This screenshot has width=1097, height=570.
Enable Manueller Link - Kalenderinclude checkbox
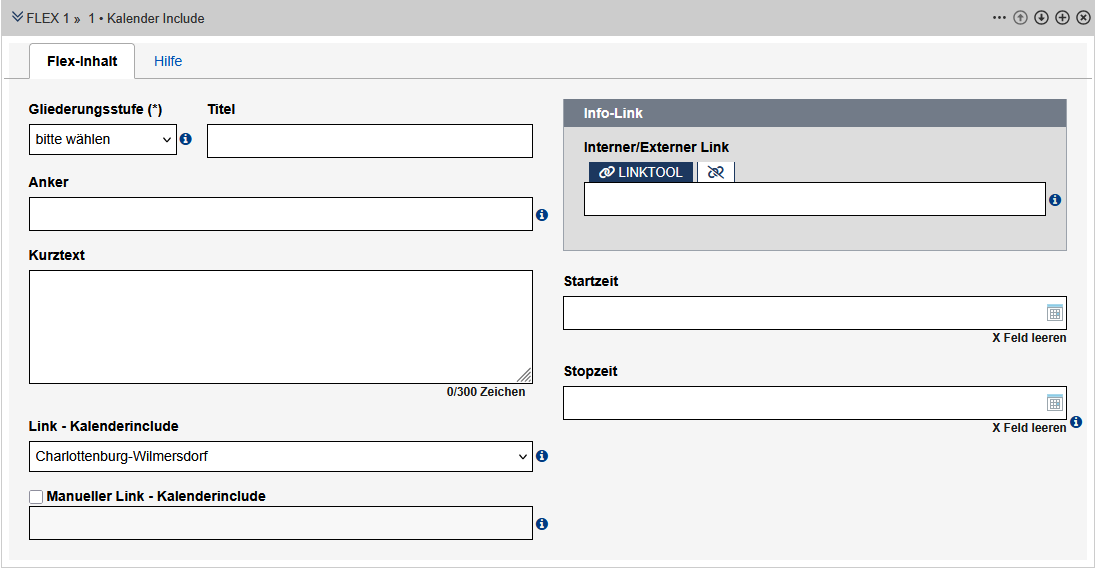tap(37, 496)
